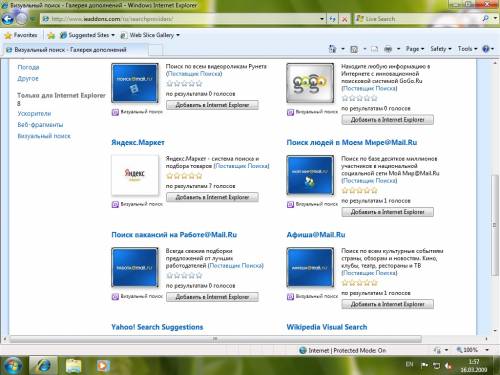Open the Page menu
500x375 pixels.
pyautogui.click(x=415, y=49)
